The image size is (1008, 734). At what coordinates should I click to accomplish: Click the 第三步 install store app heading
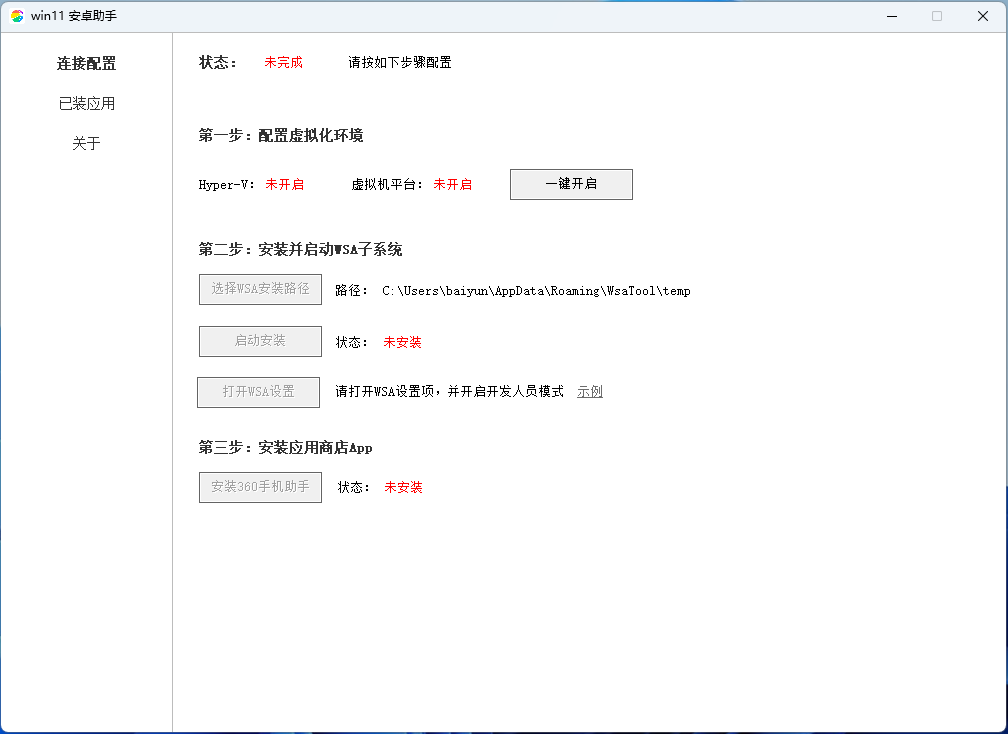[285, 448]
